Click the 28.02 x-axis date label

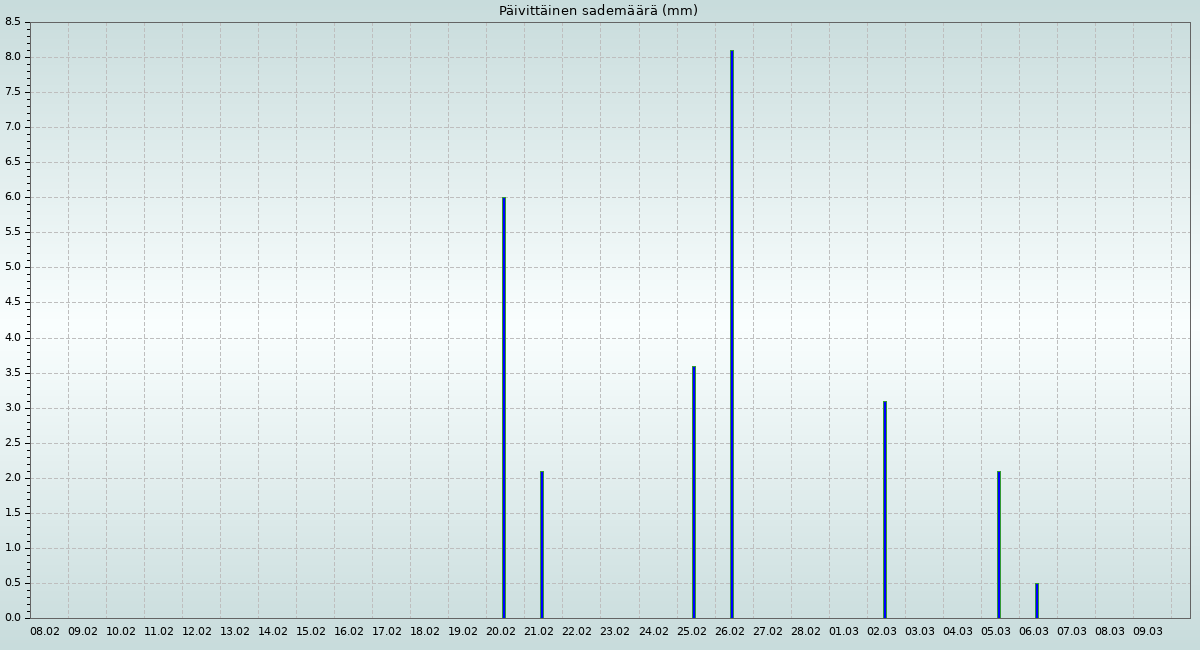[x=806, y=632]
